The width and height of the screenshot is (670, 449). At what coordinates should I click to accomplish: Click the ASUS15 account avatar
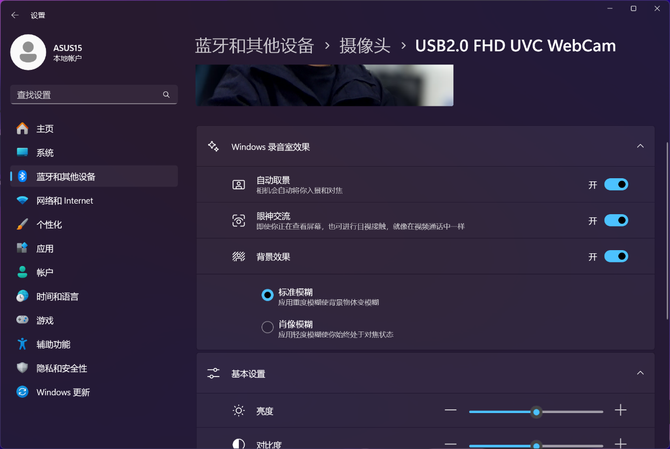coord(28,52)
